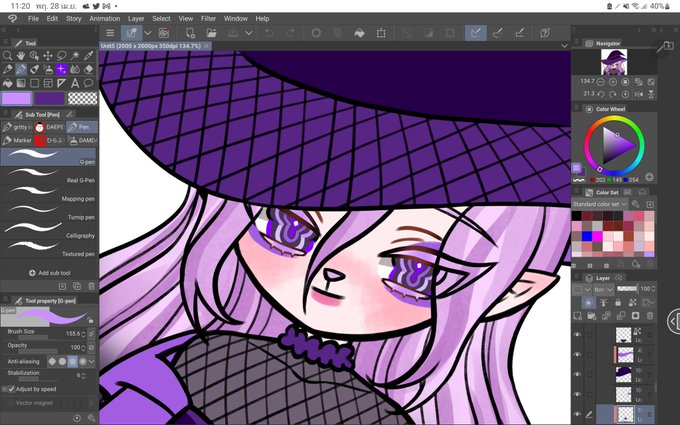
Task: Flip canvas horizontally in Navigator
Action: click(638, 94)
